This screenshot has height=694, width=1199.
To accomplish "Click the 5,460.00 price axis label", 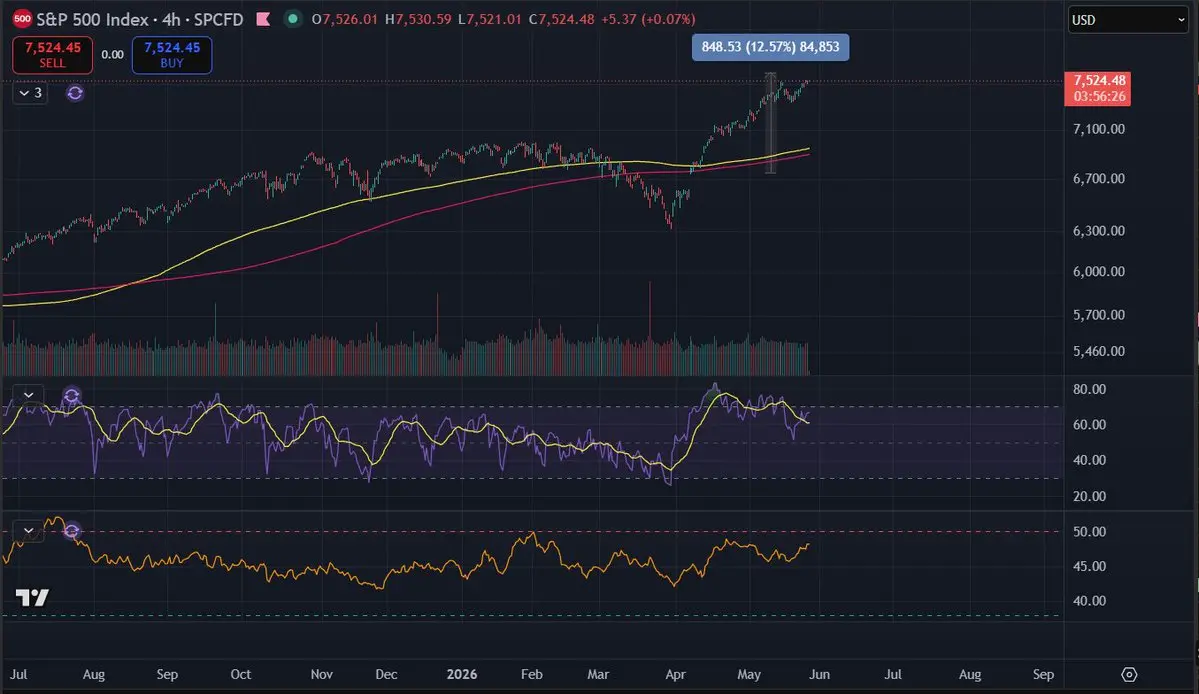I will coord(1099,352).
